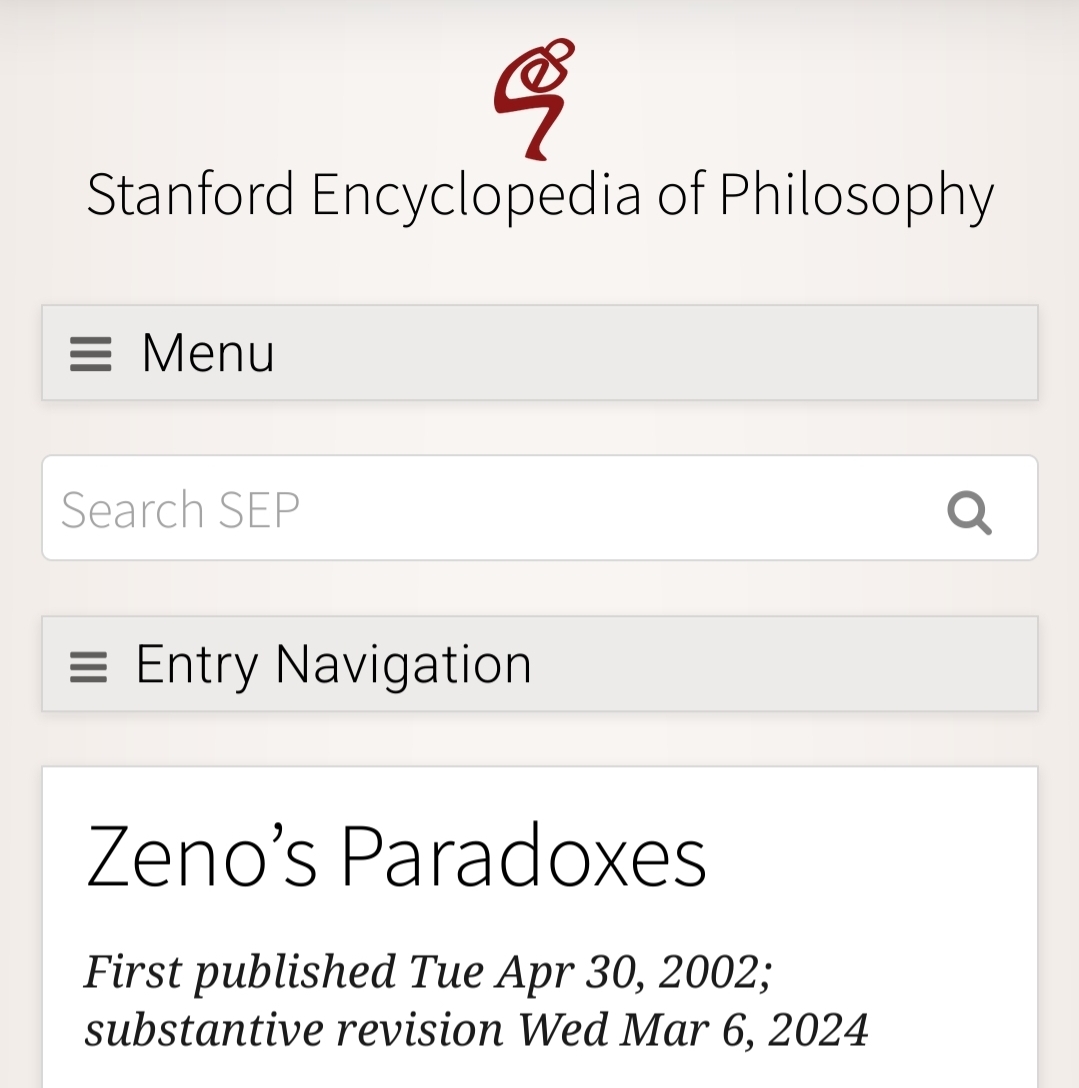Click the word Encyclopedia in site title
The width and height of the screenshot is (1079, 1088).
click(475, 194)
